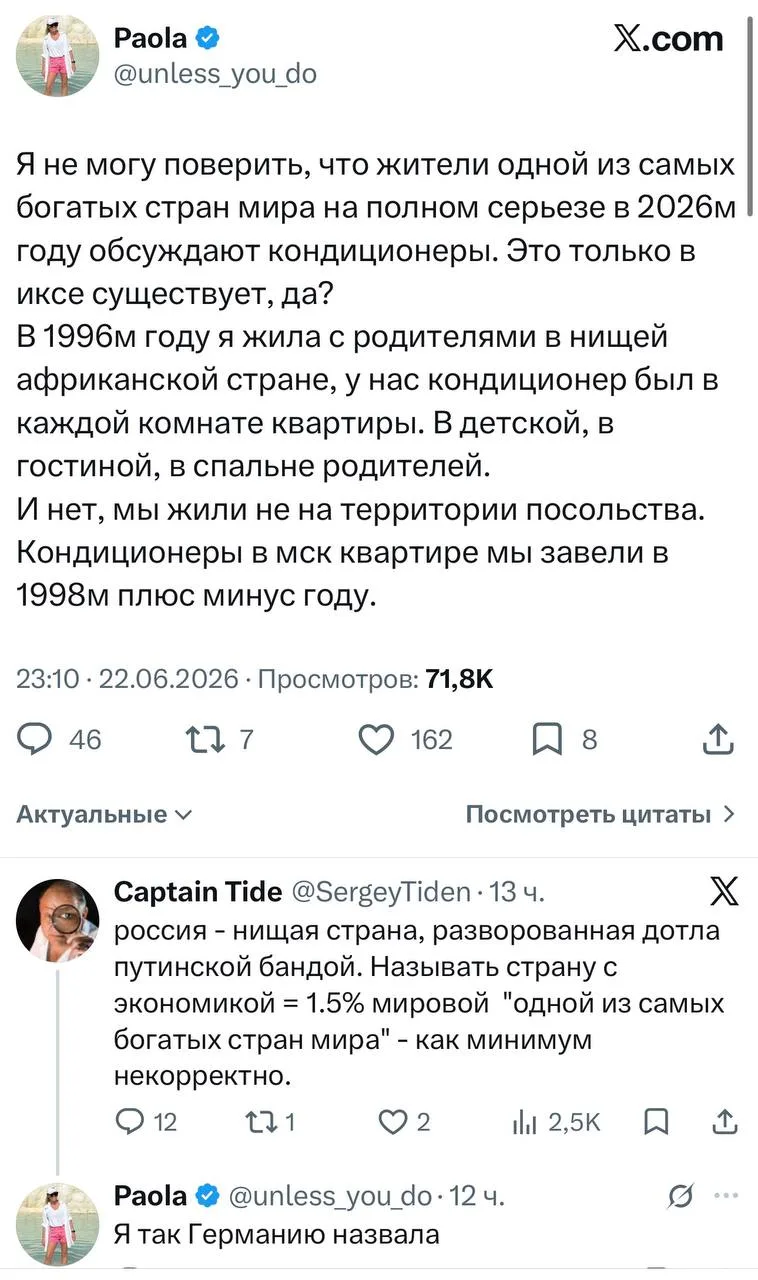Screen dimensions: 758x1280
Task: View analytics of Captain Tide's reply
Action: pyautogui.click(x=524, y=1122)
